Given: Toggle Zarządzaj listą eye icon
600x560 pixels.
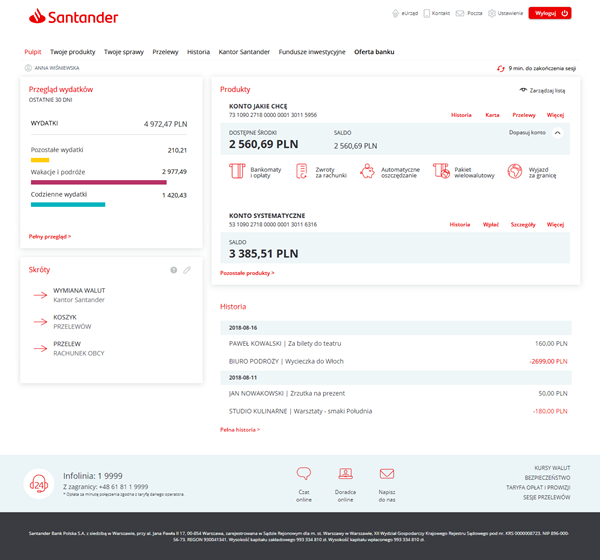Looking at the screenshot, I should tap(523, 90).
